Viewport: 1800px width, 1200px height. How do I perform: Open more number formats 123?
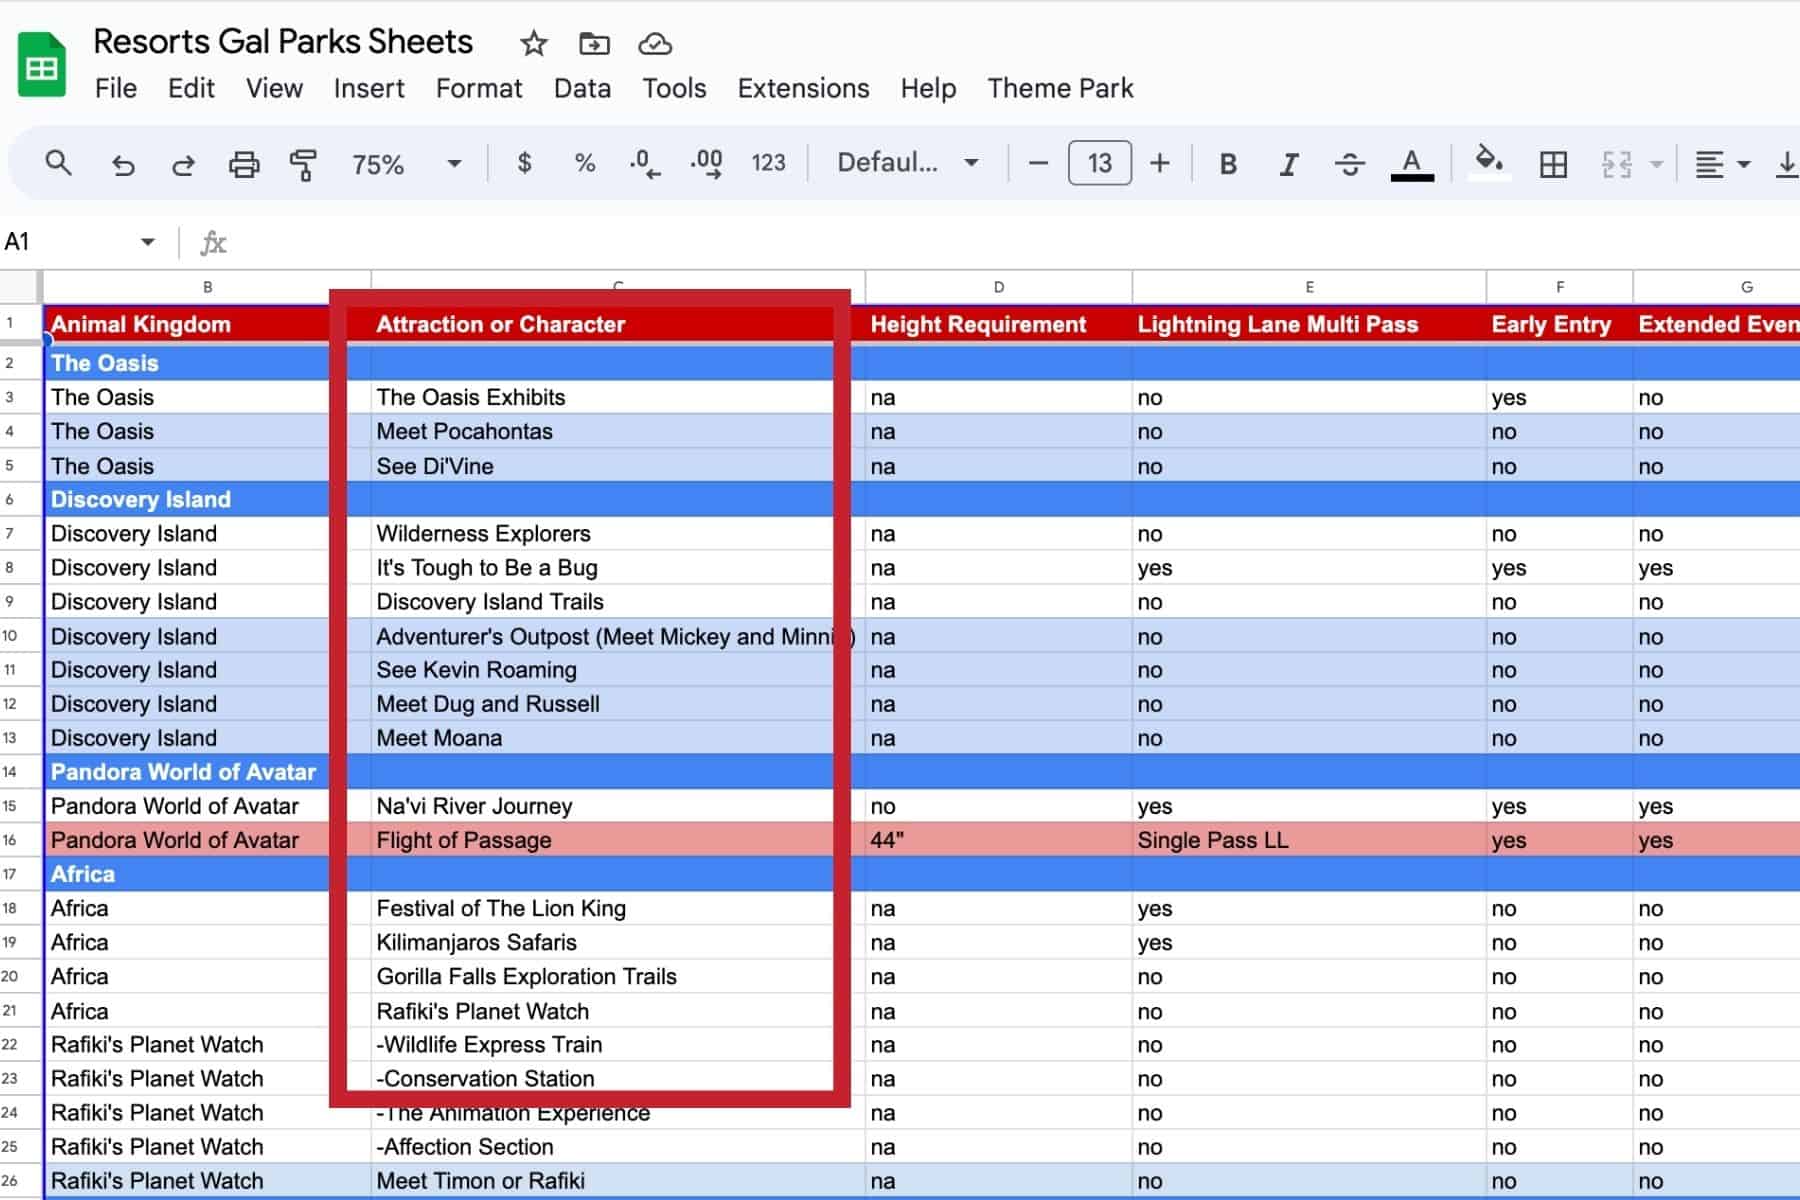[768, 163]
